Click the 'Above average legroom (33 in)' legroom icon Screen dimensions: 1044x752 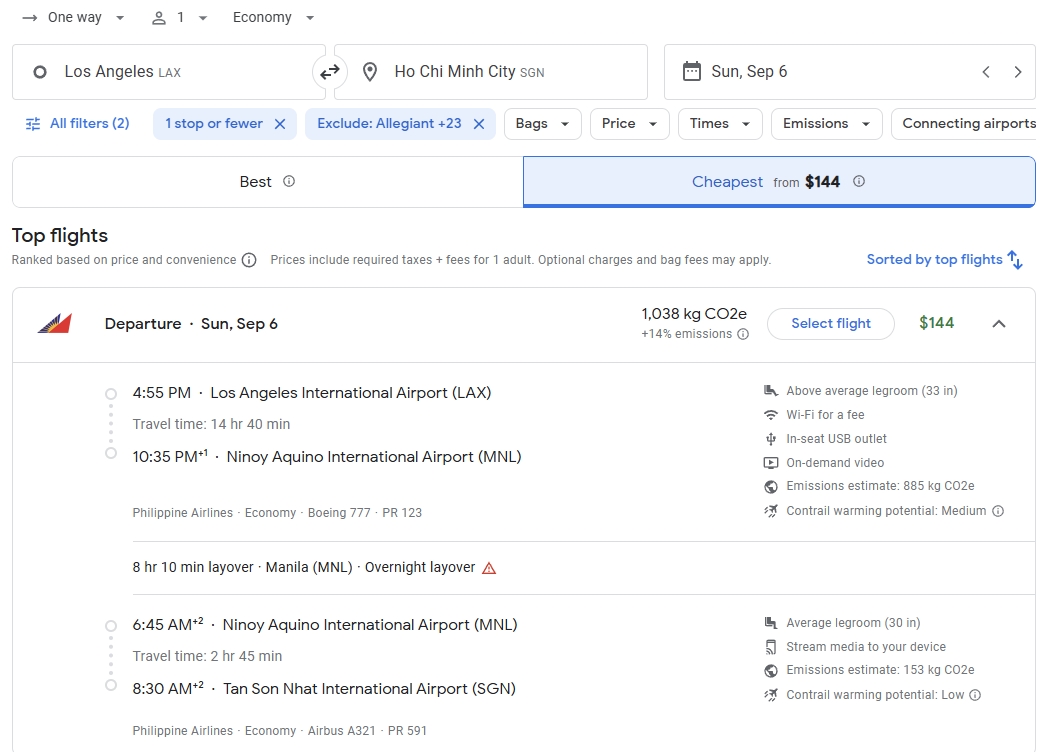point(770,391)
